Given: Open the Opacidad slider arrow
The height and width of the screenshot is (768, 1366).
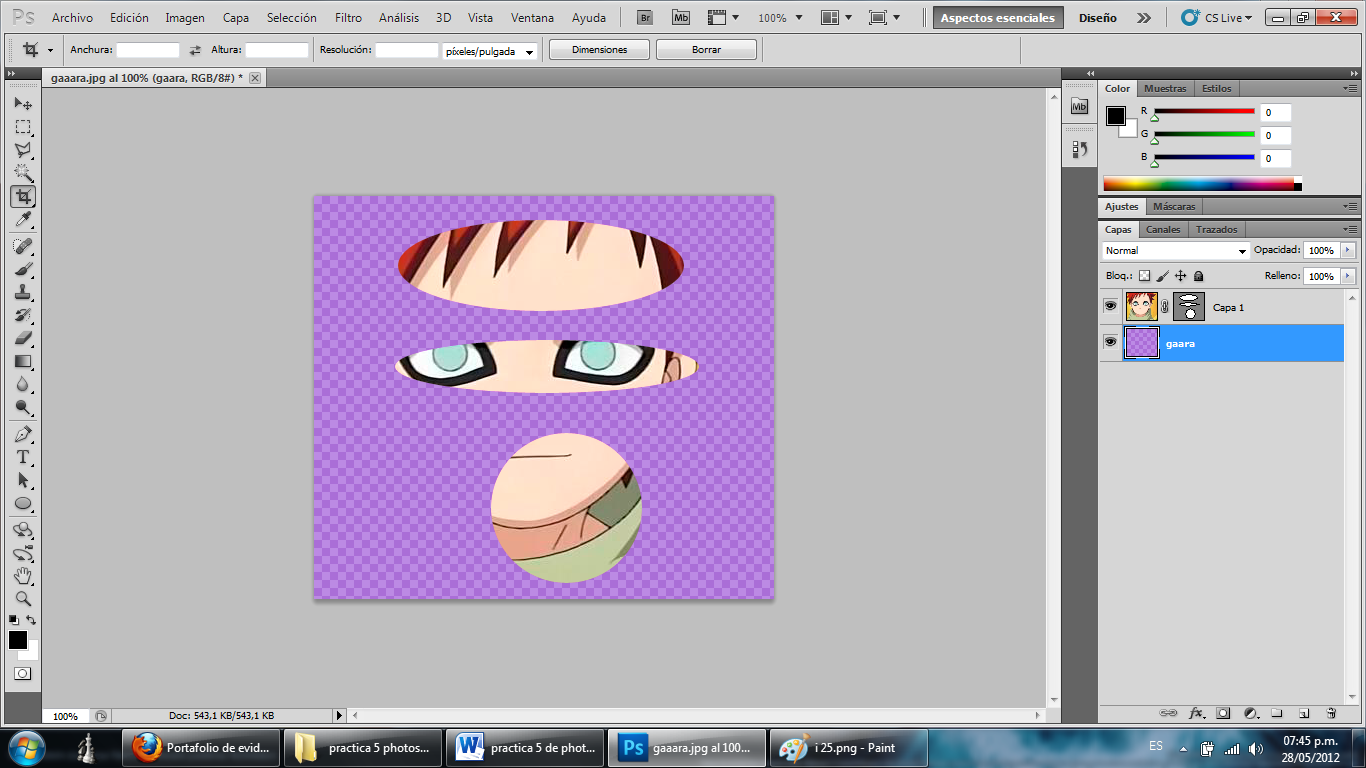Looking at the screenshot, I should [x=1349, y=250].
